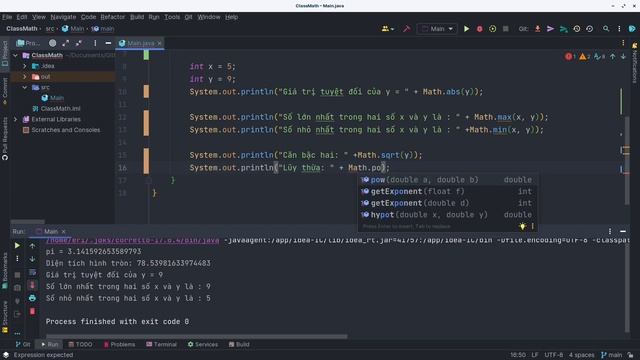Collapse ClassMath project root

coord(16,55)
